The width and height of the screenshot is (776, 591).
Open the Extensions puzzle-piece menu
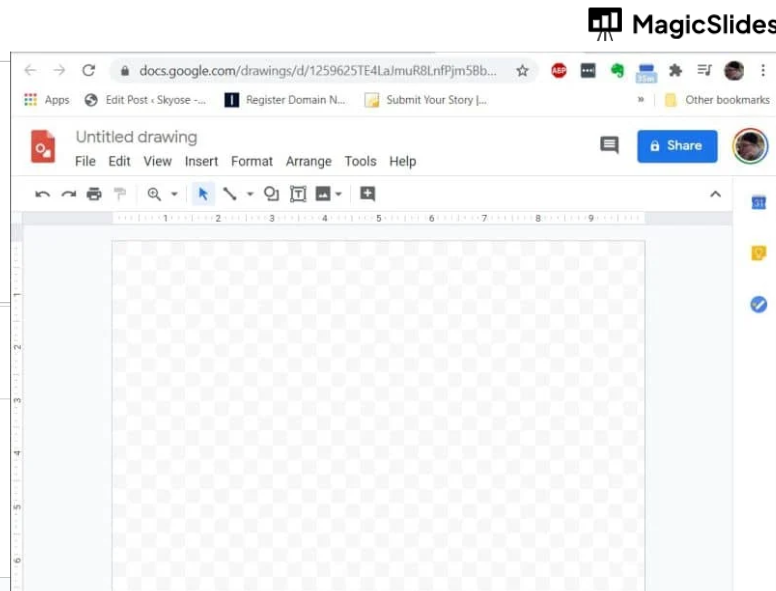(x=675, y=71)
